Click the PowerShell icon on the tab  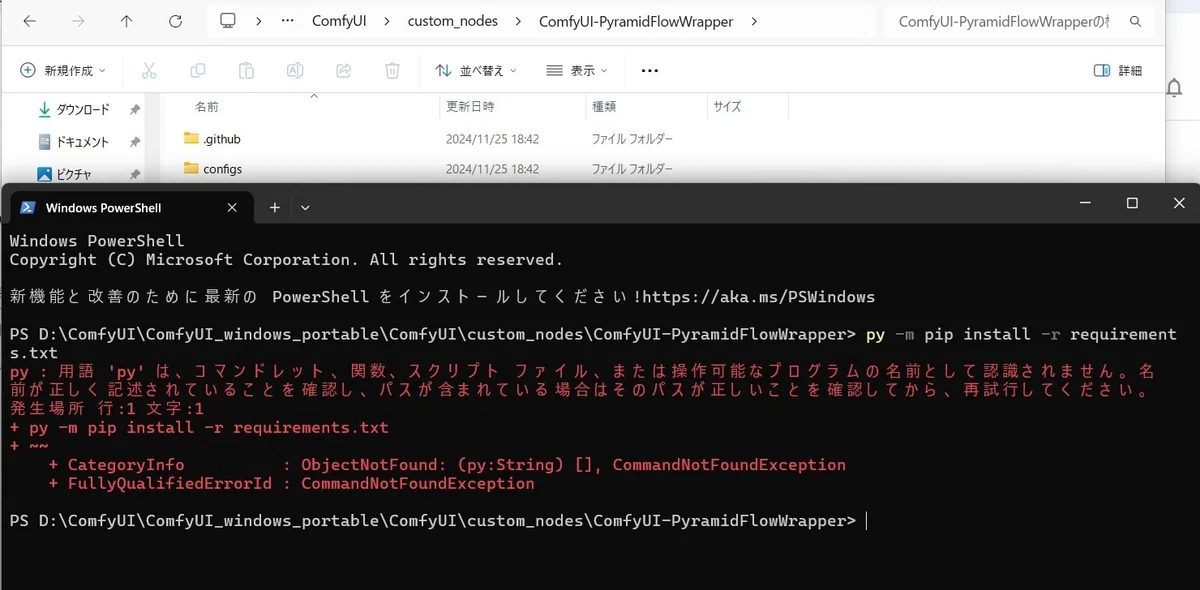(28, 207)
